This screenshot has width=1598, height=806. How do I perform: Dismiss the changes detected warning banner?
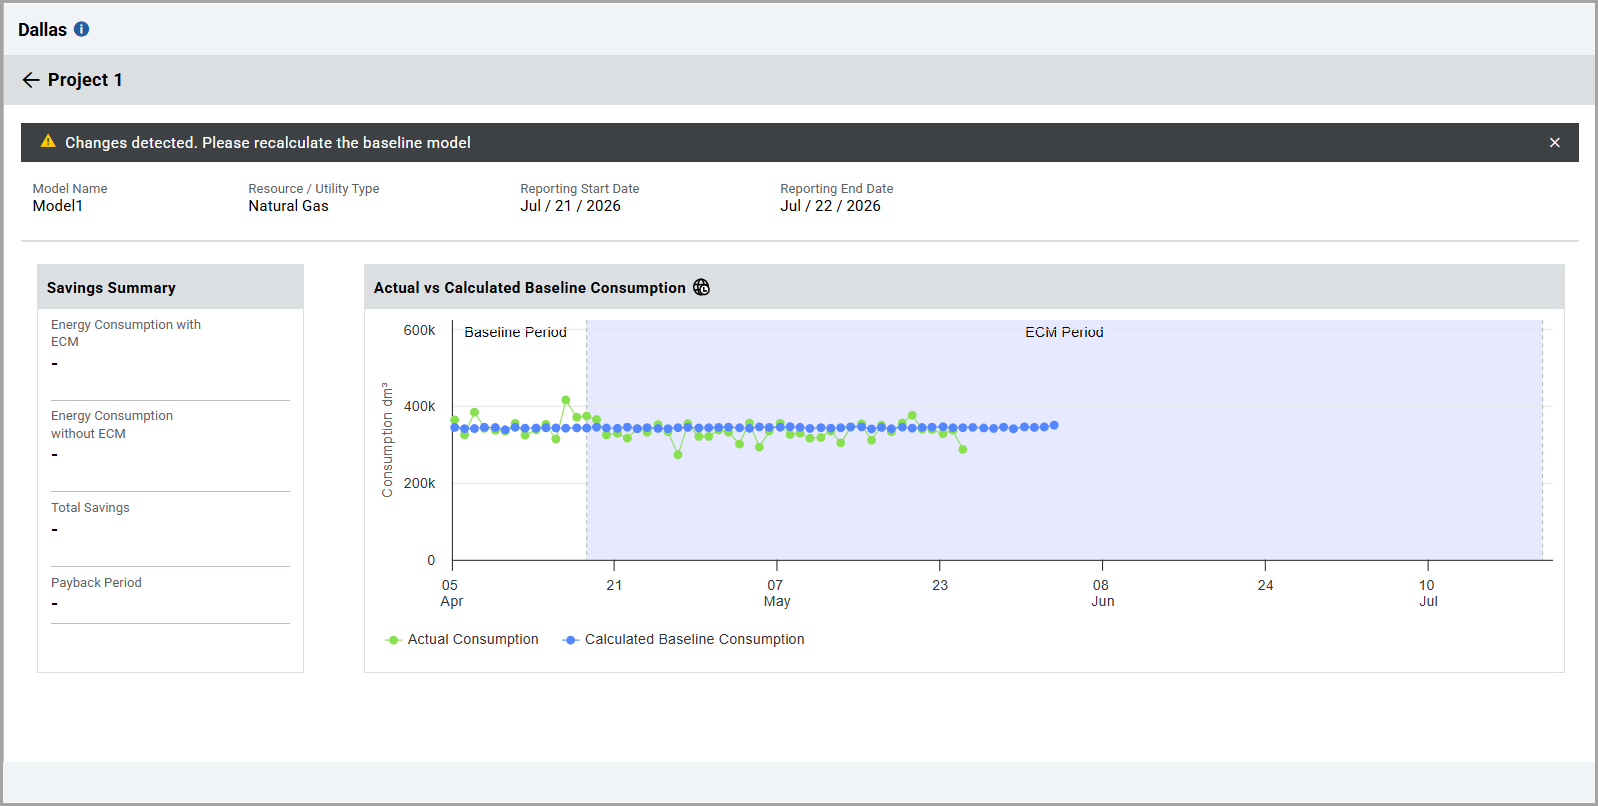[x=1554, y=143]
